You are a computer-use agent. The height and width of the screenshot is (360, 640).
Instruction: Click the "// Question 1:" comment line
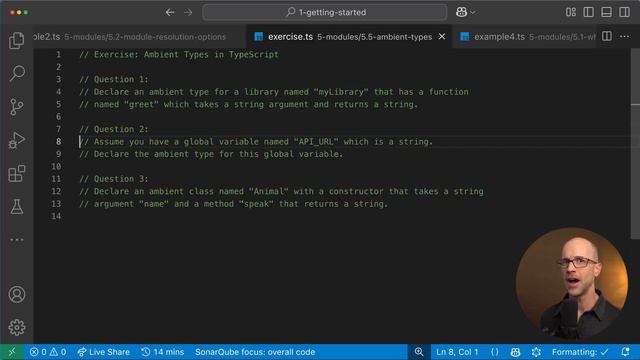114,79
